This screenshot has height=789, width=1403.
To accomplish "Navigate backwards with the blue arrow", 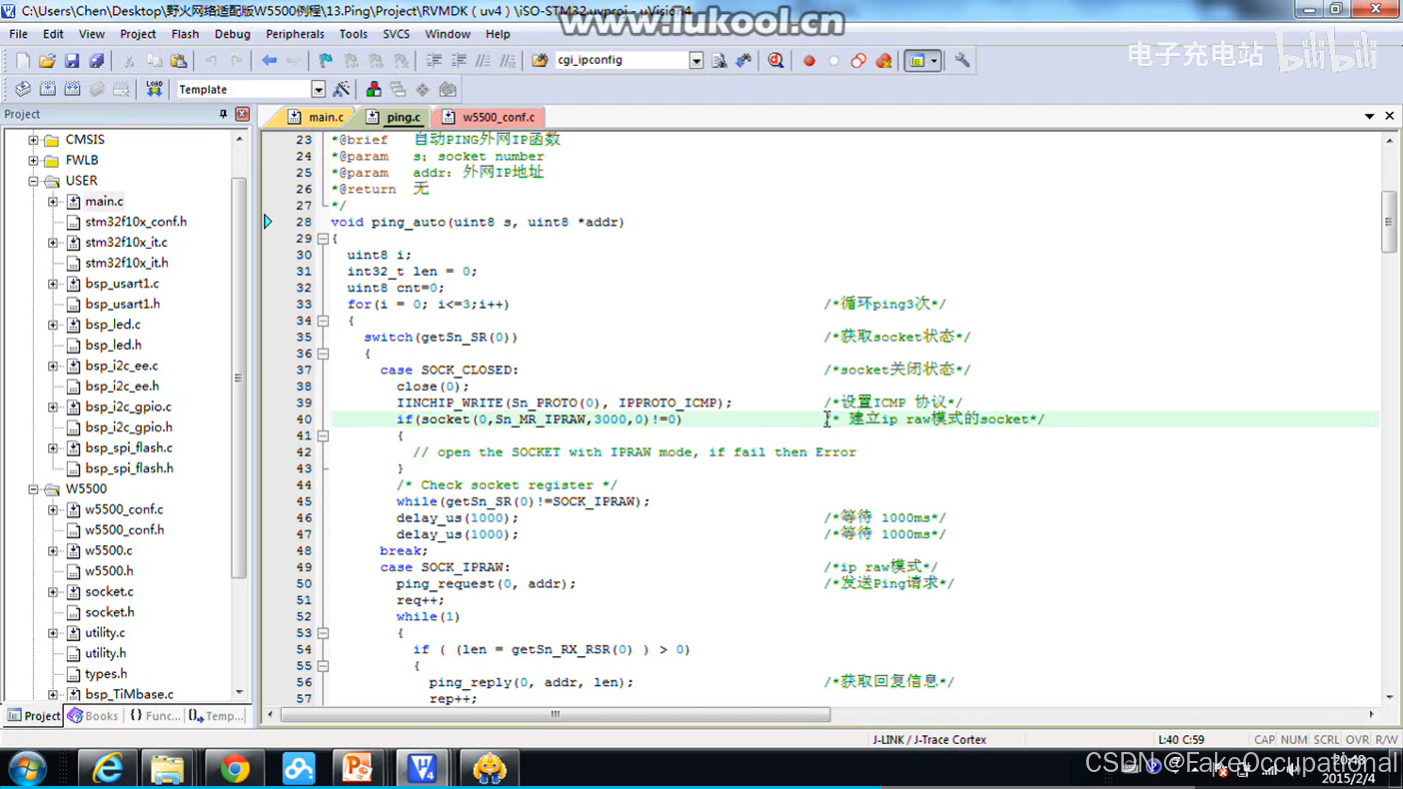I will click(x=269, y=61).
